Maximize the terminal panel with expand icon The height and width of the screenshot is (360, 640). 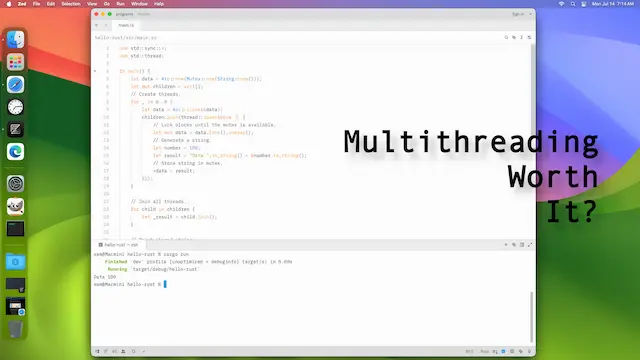(x=530, y=244)
